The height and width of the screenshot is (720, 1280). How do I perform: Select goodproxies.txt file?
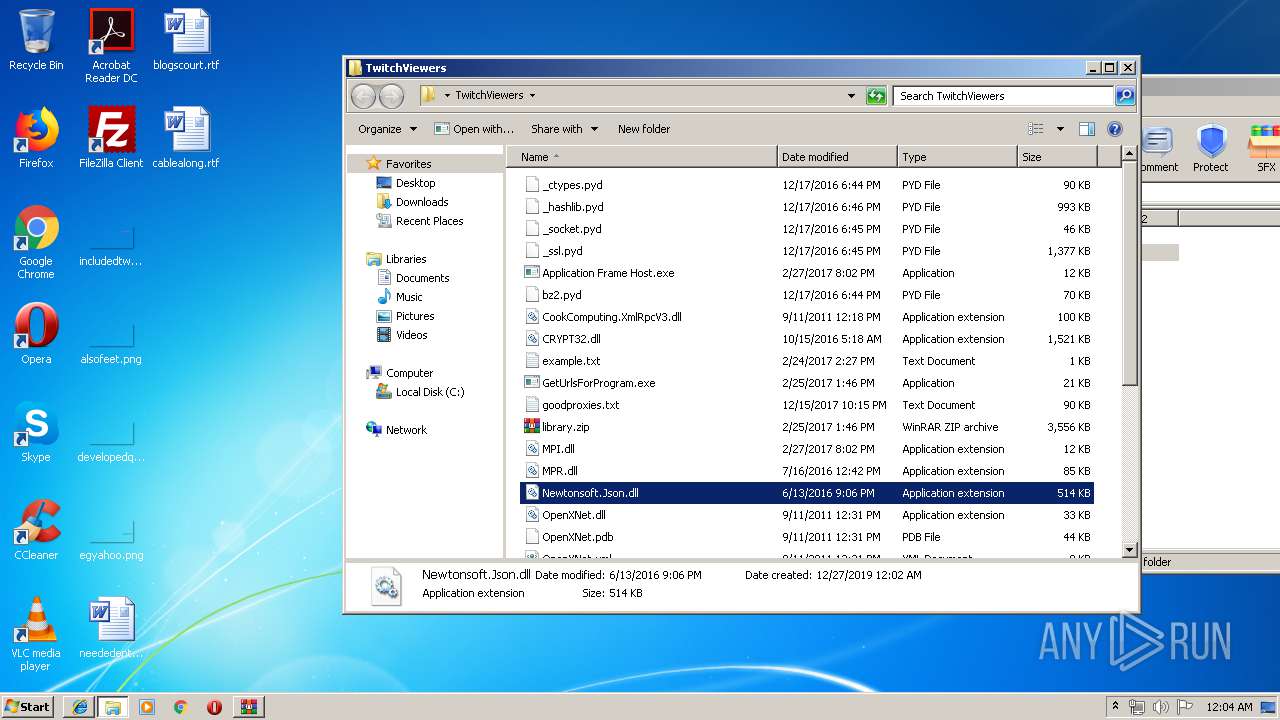tap(808, 405)
